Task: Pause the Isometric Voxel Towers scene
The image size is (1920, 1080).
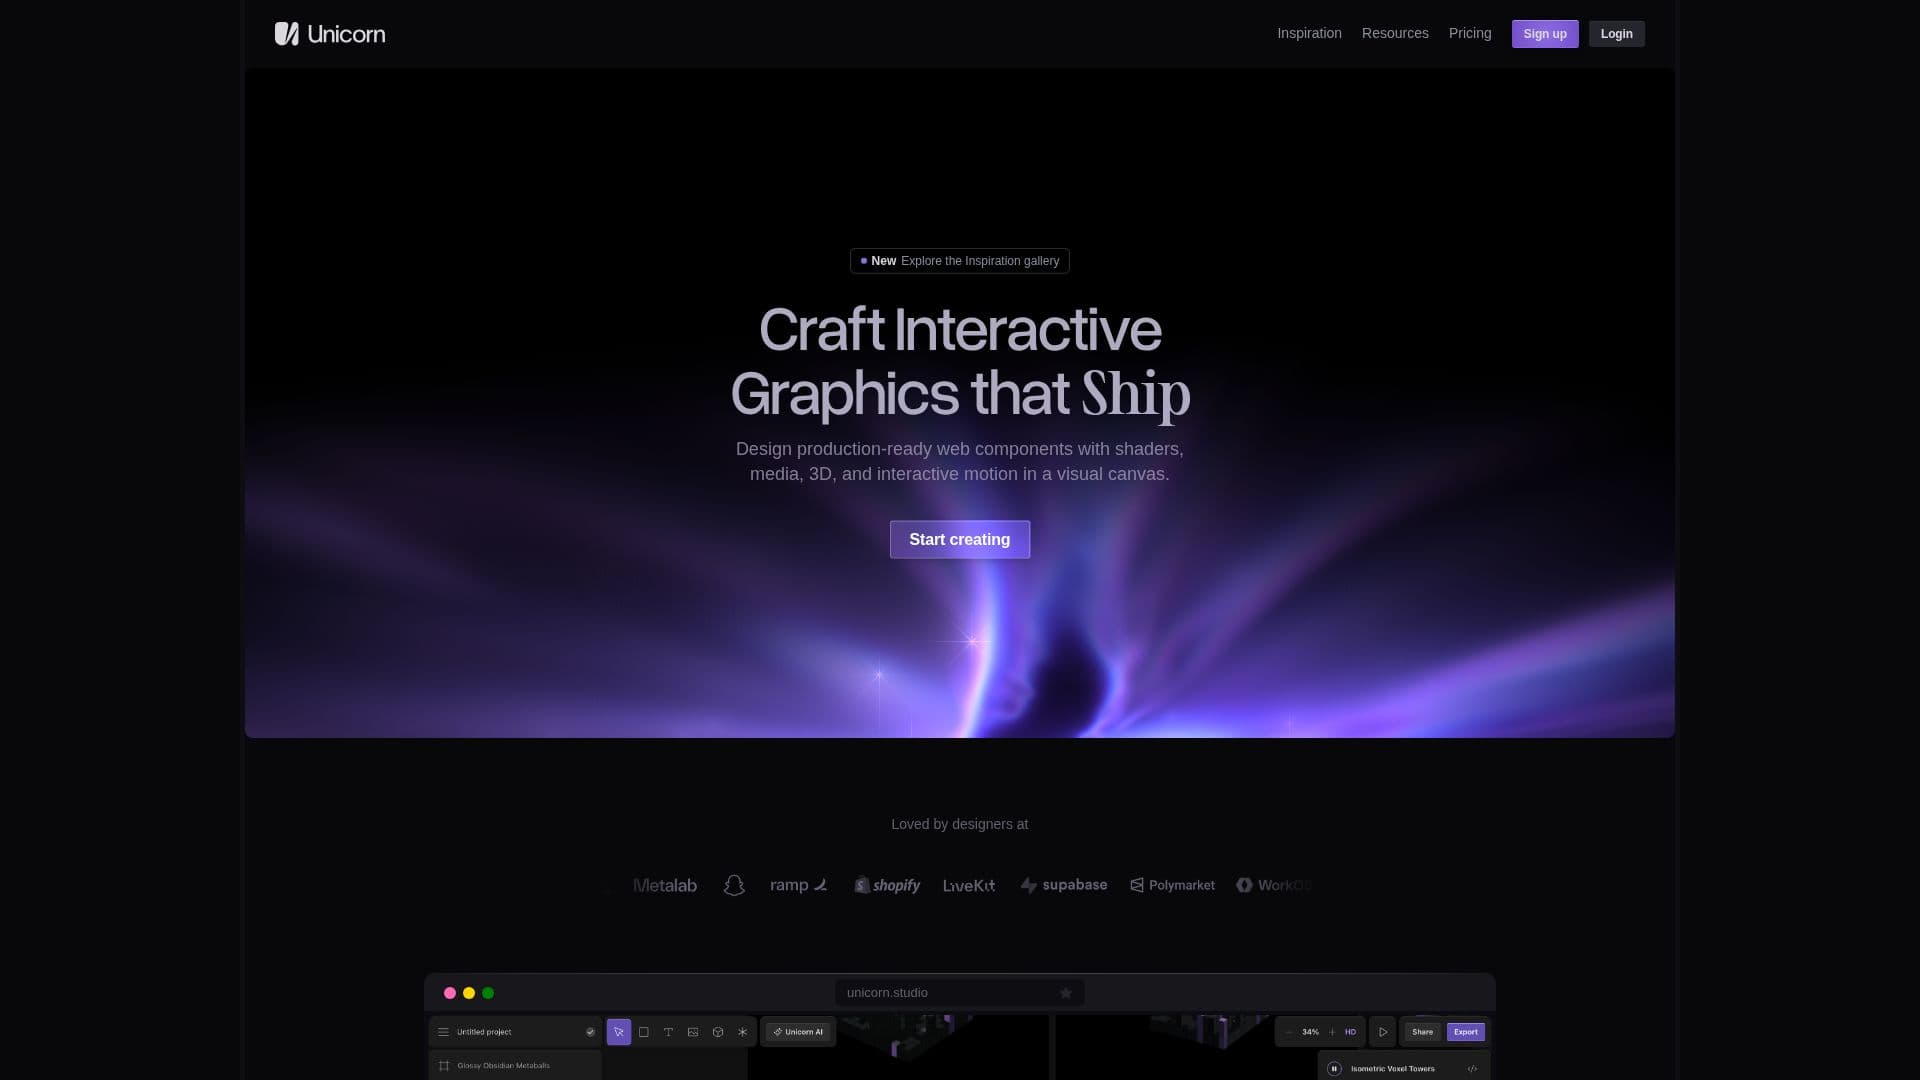Action: [1334, 1069]
